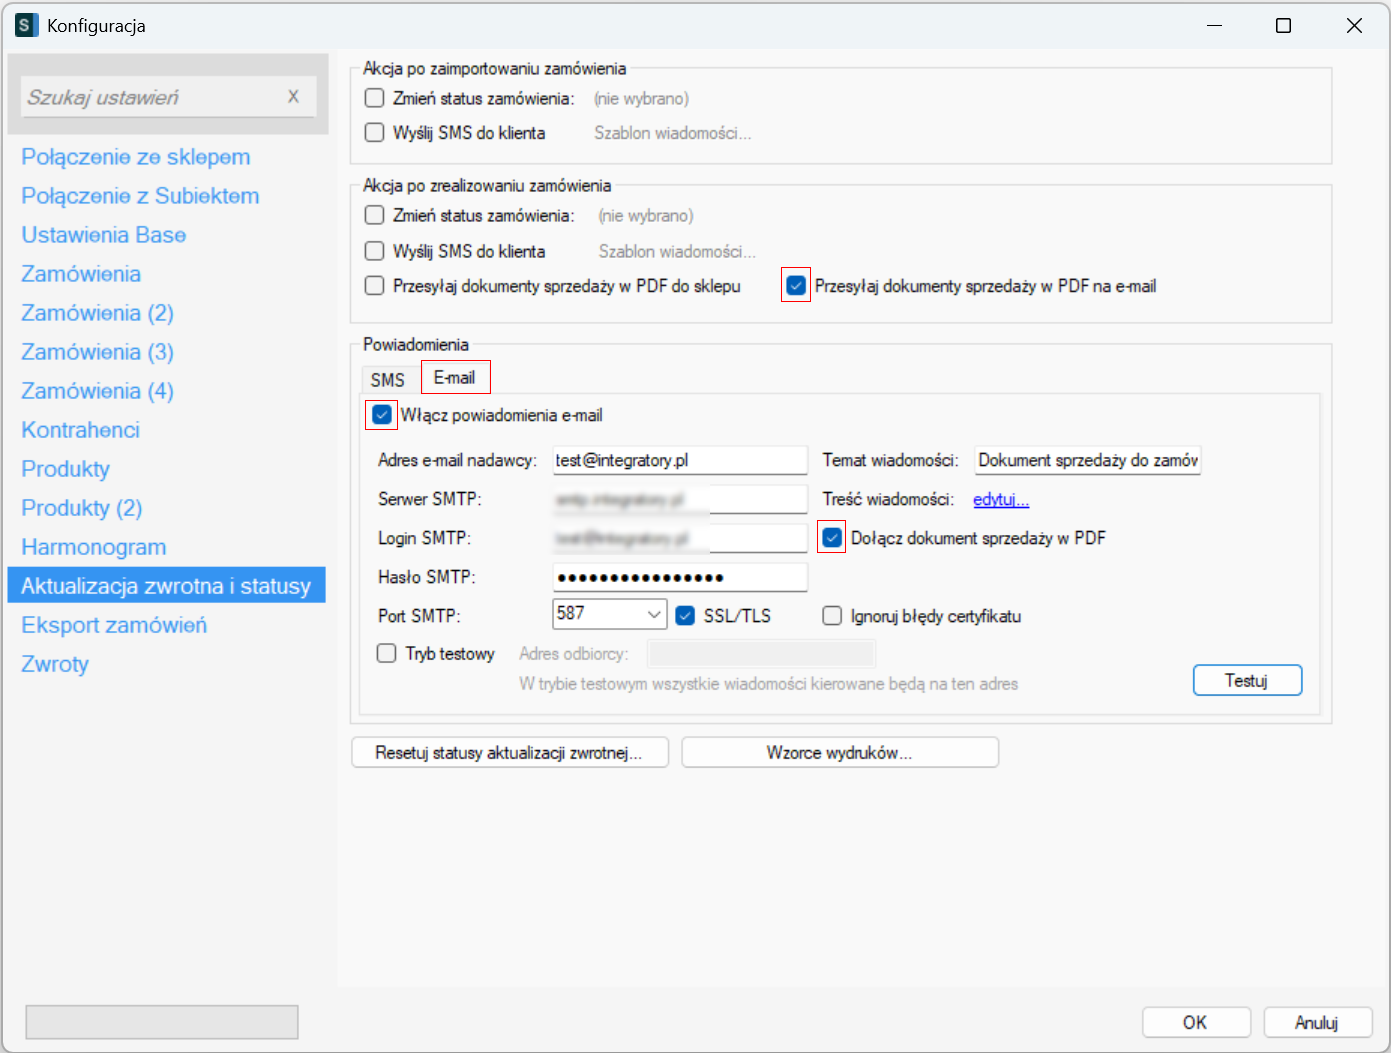The image size is (1391, 1053).
Task: Select Zamówienia (4) section
Action: pos(98,391)
